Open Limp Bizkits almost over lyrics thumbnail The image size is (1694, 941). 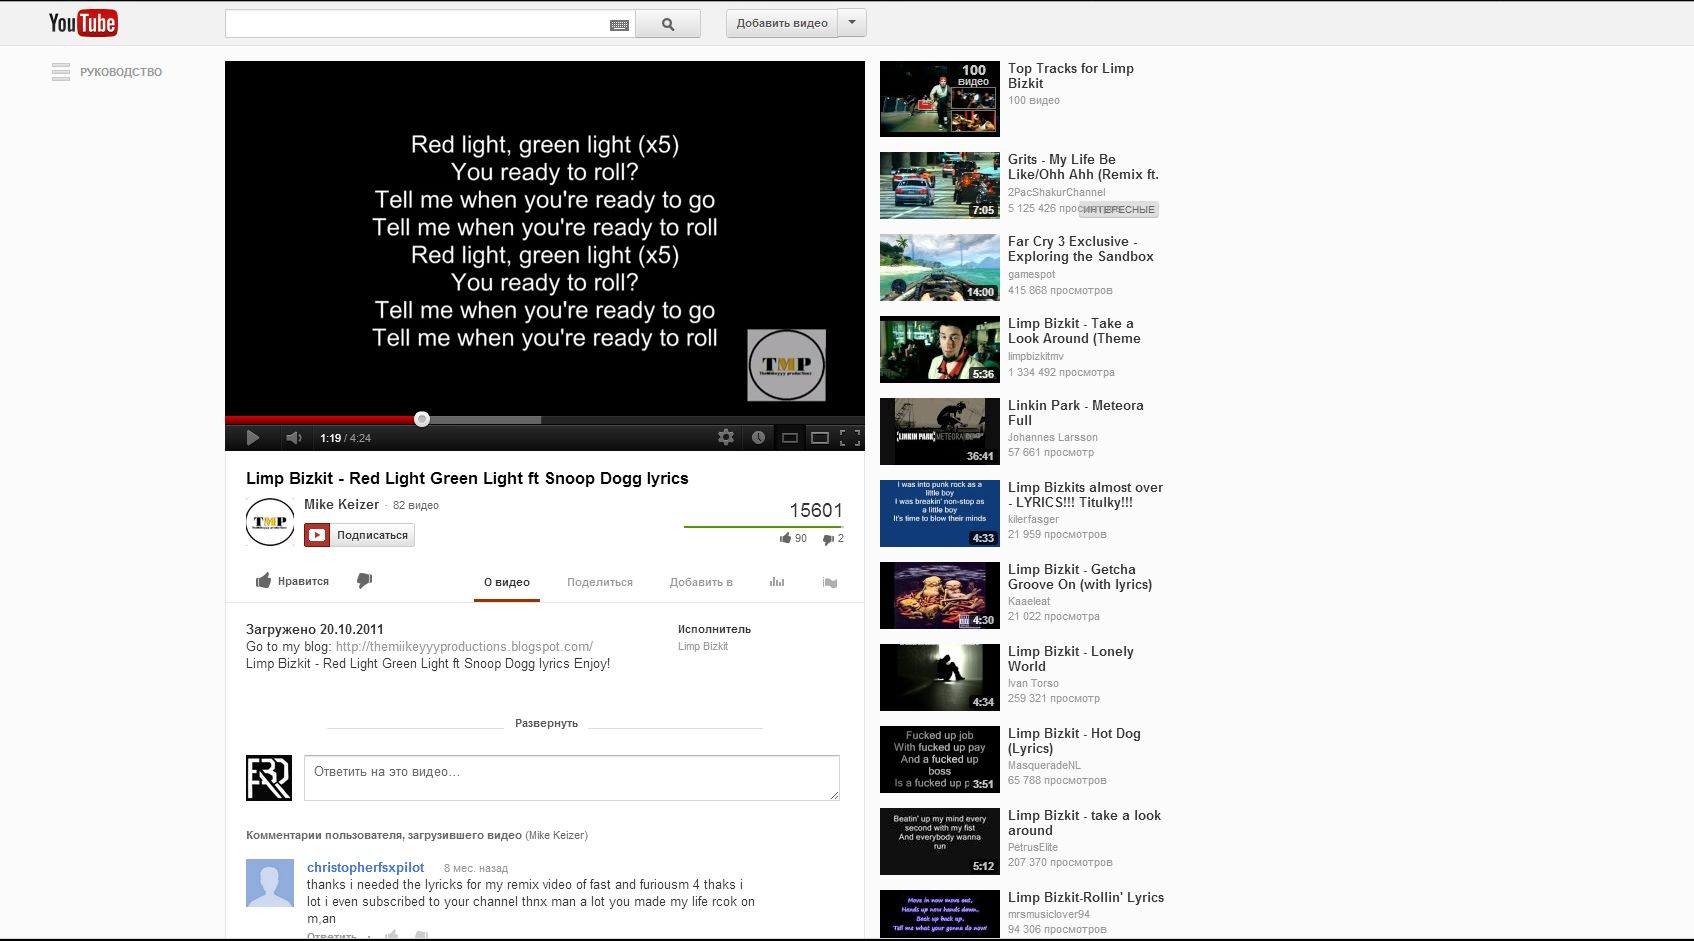(x=940, y=514)
